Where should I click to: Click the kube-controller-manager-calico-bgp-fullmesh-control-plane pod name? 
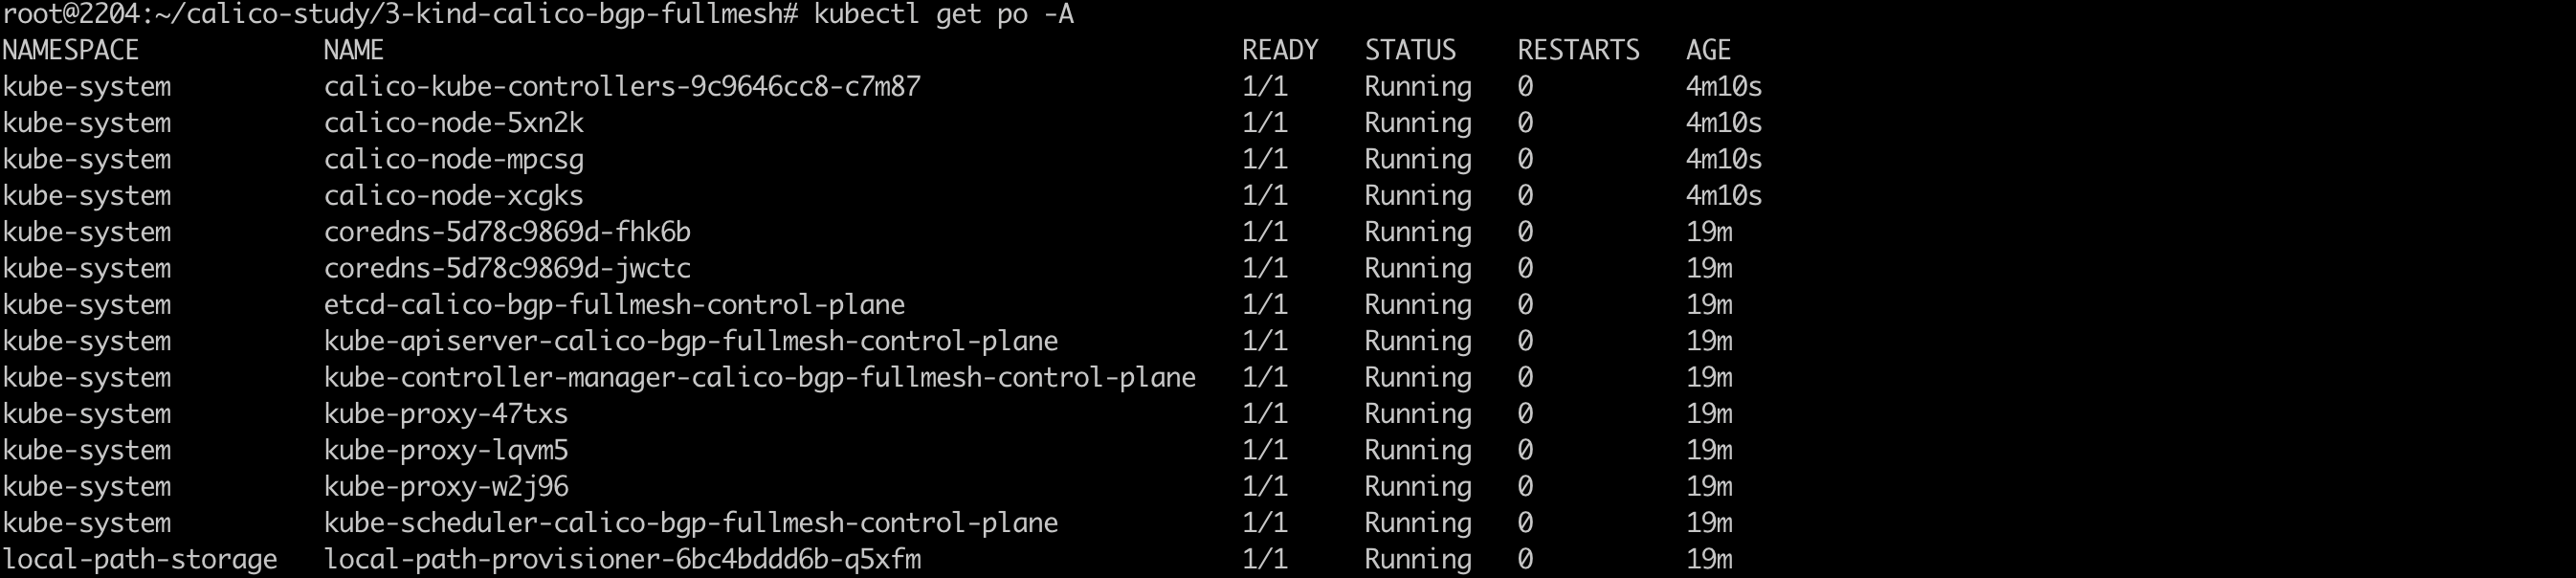[759, 378]
